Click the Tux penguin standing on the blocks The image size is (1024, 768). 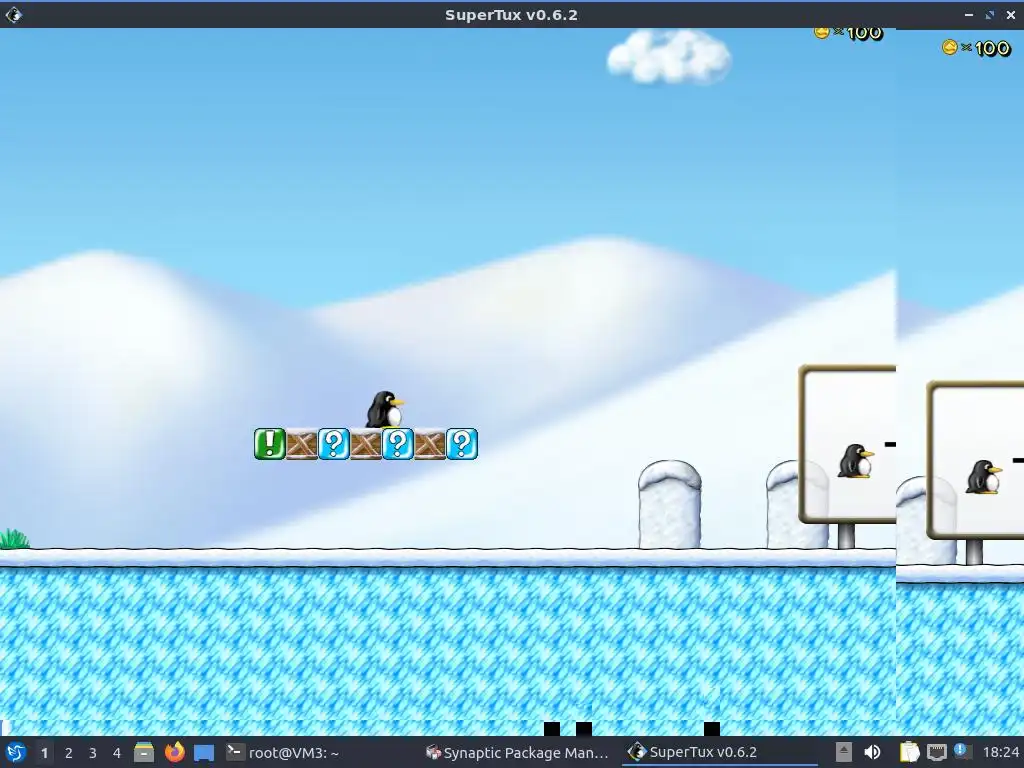pyautogui.click(x=385, y=409)
